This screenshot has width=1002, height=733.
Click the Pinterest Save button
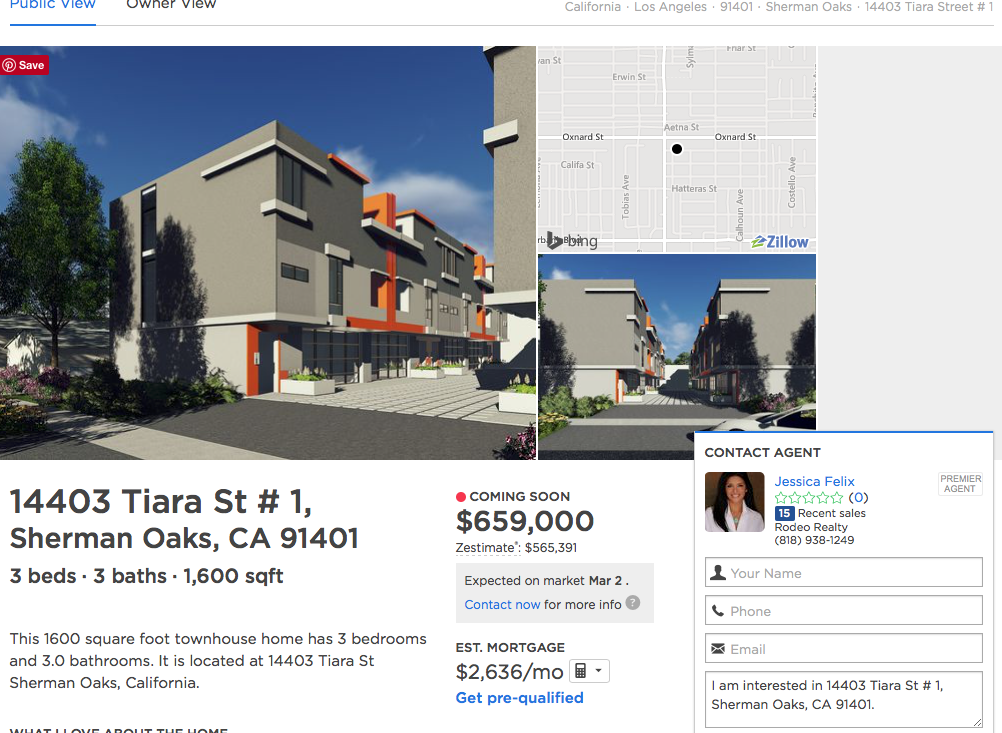(24, 65)
